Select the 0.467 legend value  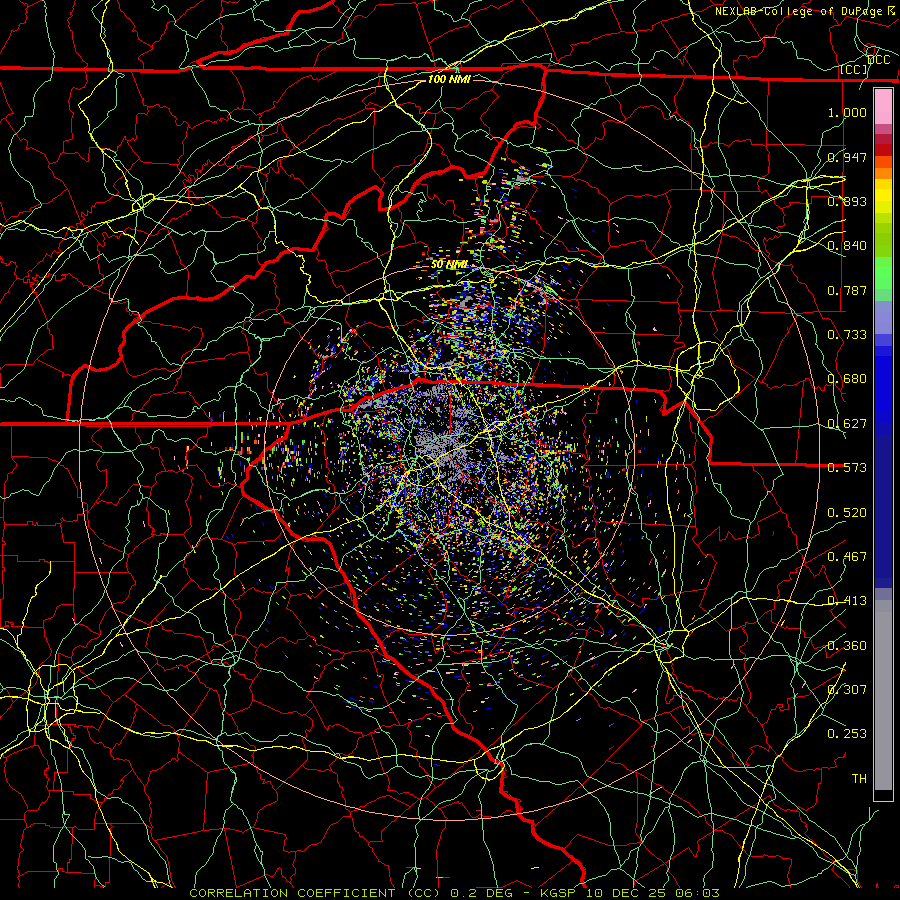pyautogui.click(x=847, y=557)
